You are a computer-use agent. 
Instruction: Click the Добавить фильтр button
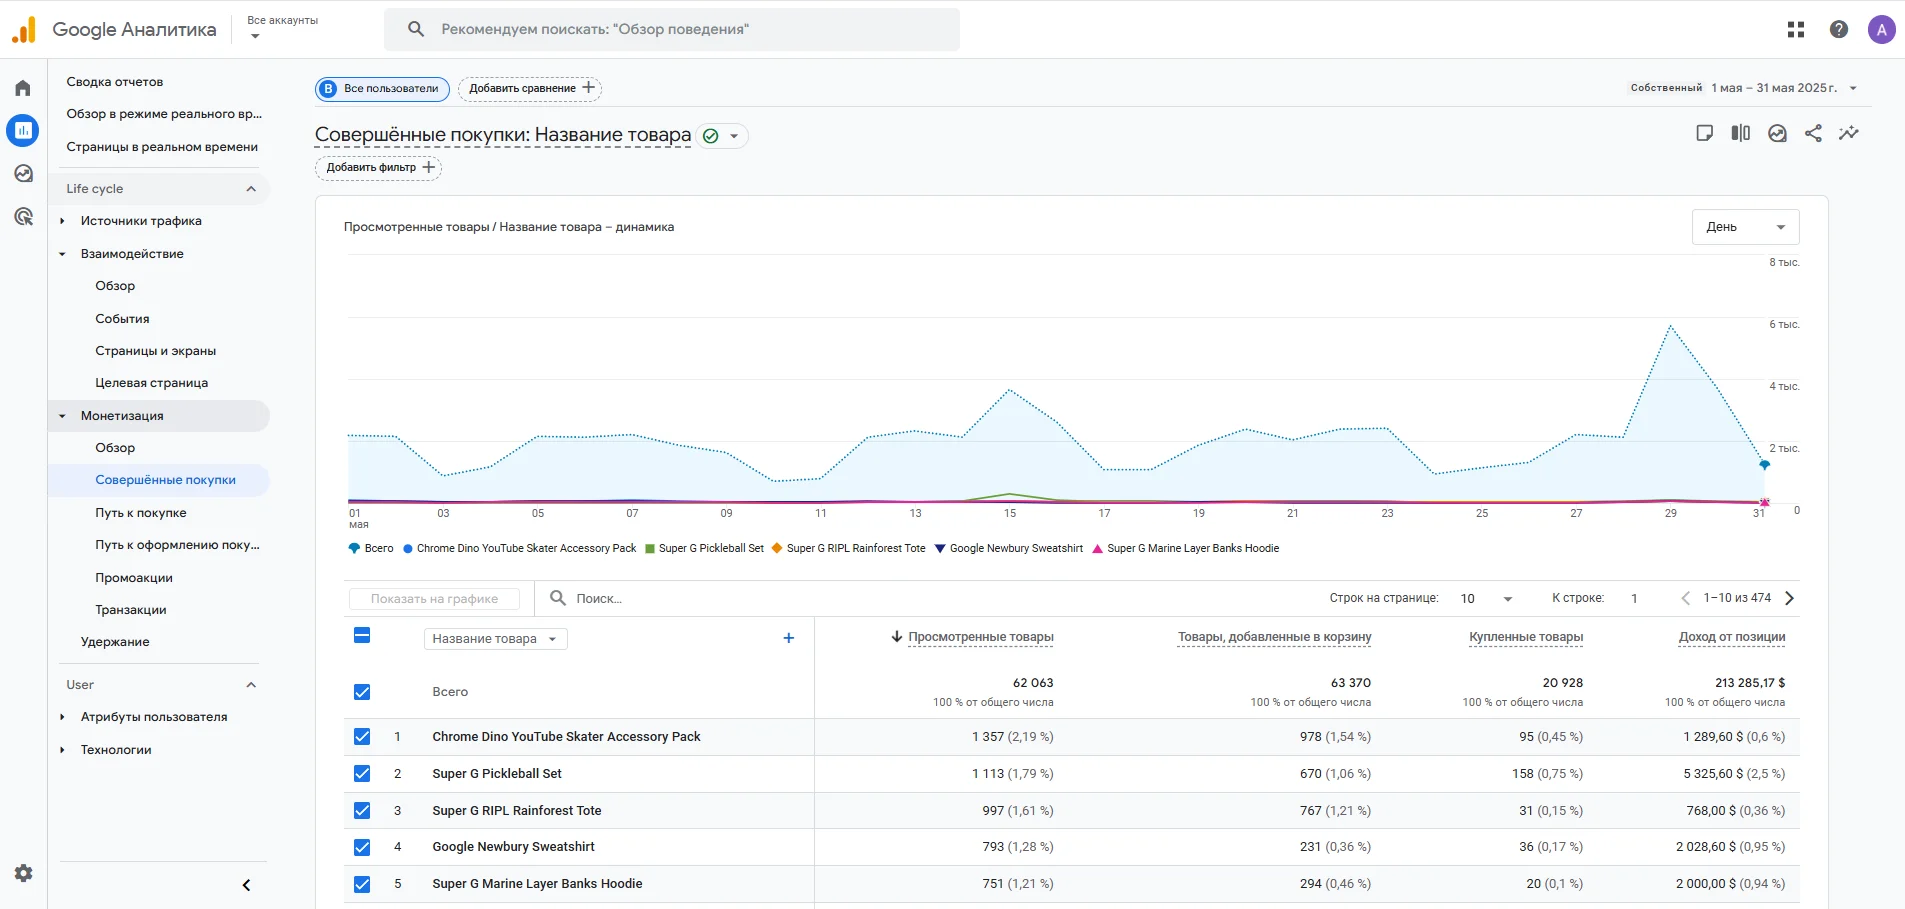pos(379,168)
